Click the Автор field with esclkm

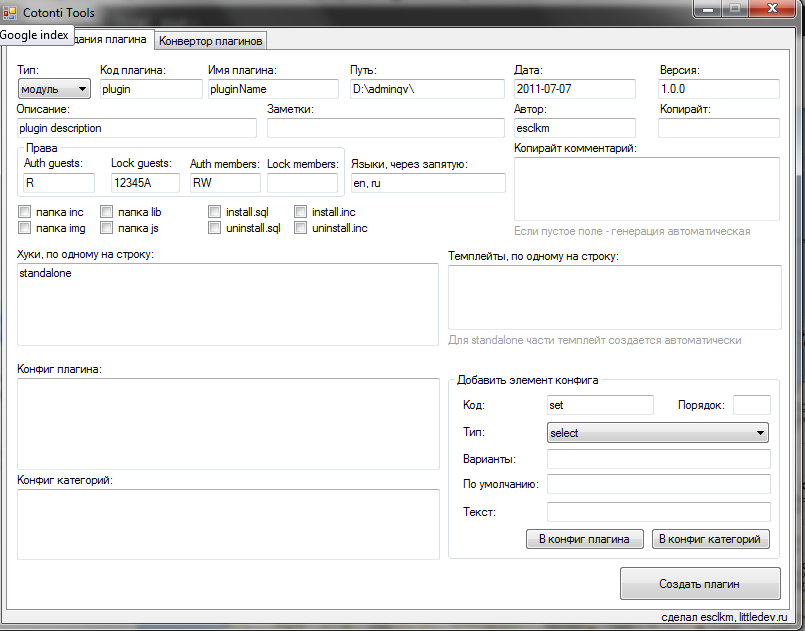[574, 128]
